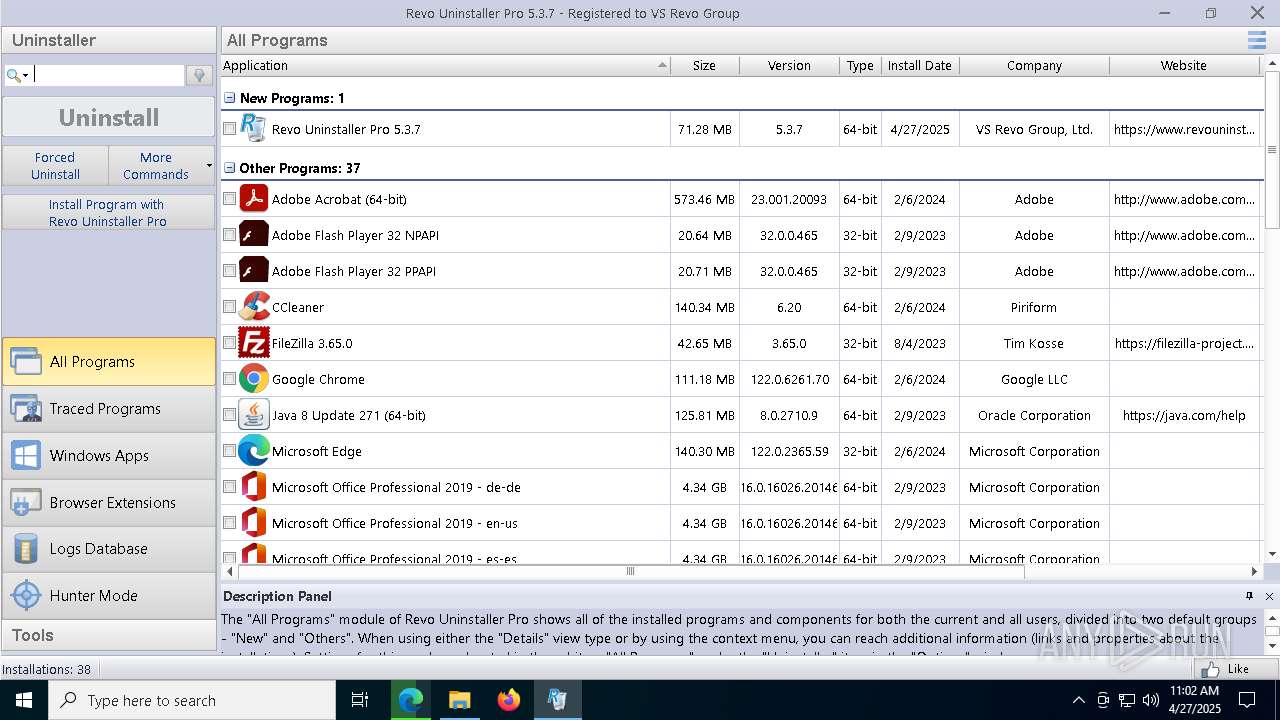The height and width of the screenshot is (720, 1280).
Task: Select the All Programs module
Action: point(108,361)
